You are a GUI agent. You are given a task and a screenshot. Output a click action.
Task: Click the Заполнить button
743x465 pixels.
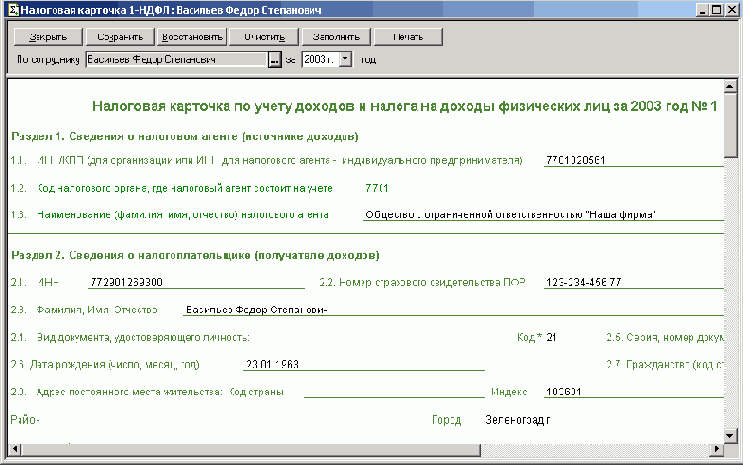click(335, 37)
